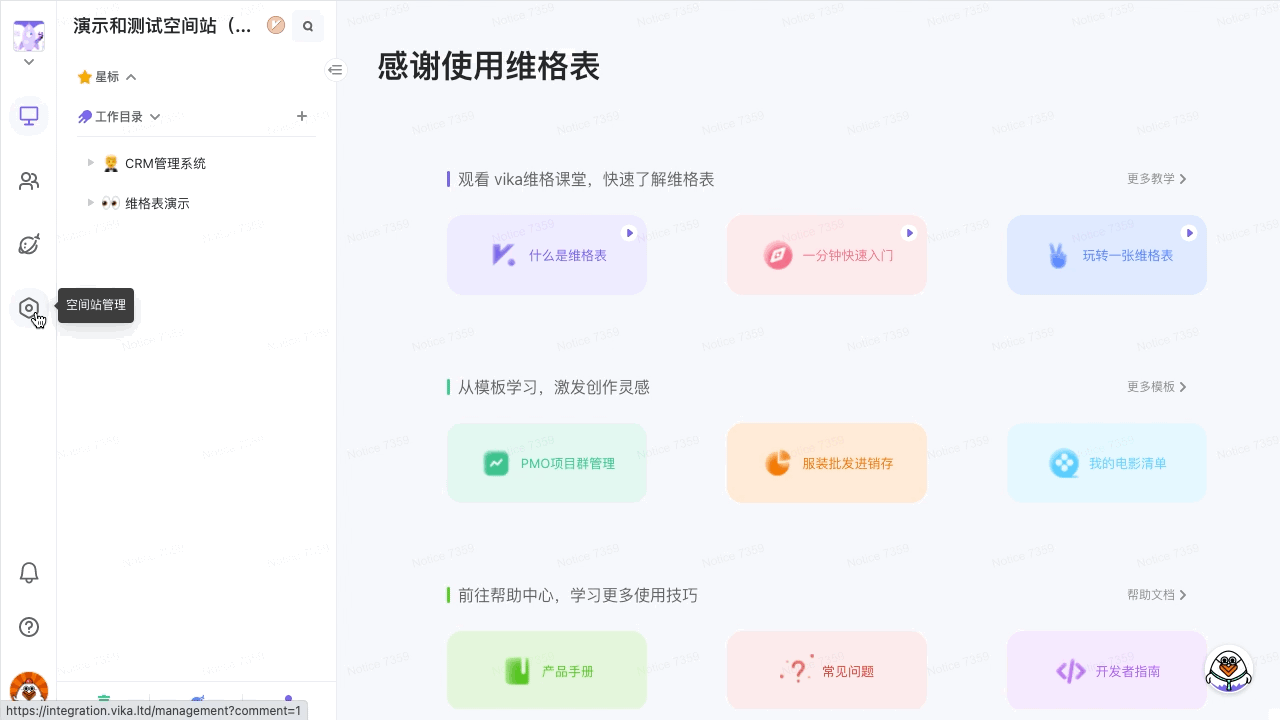
Task: Expand the CRM管理系统 folder
Action: coord(91,163)
